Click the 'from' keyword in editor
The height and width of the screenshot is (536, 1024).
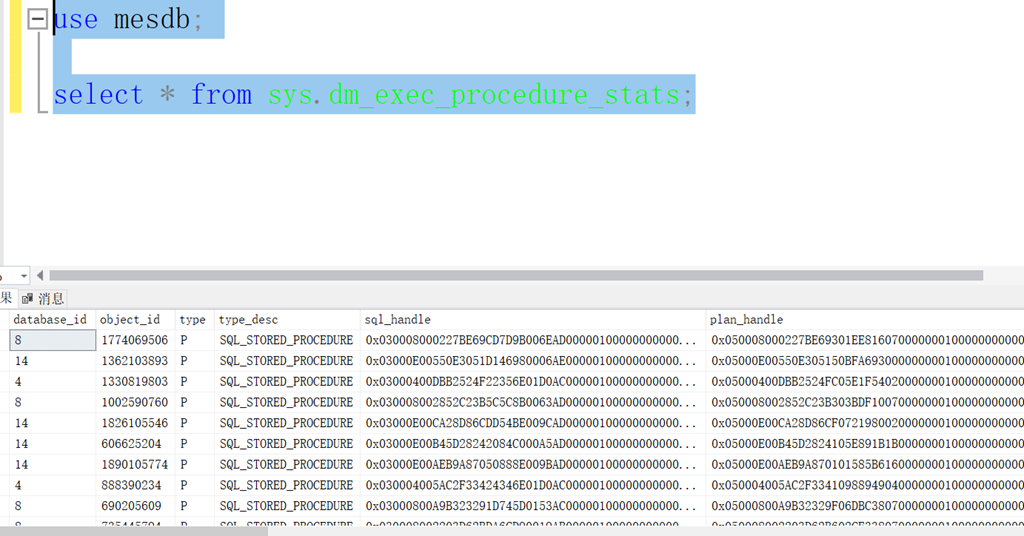pos(221,95)
